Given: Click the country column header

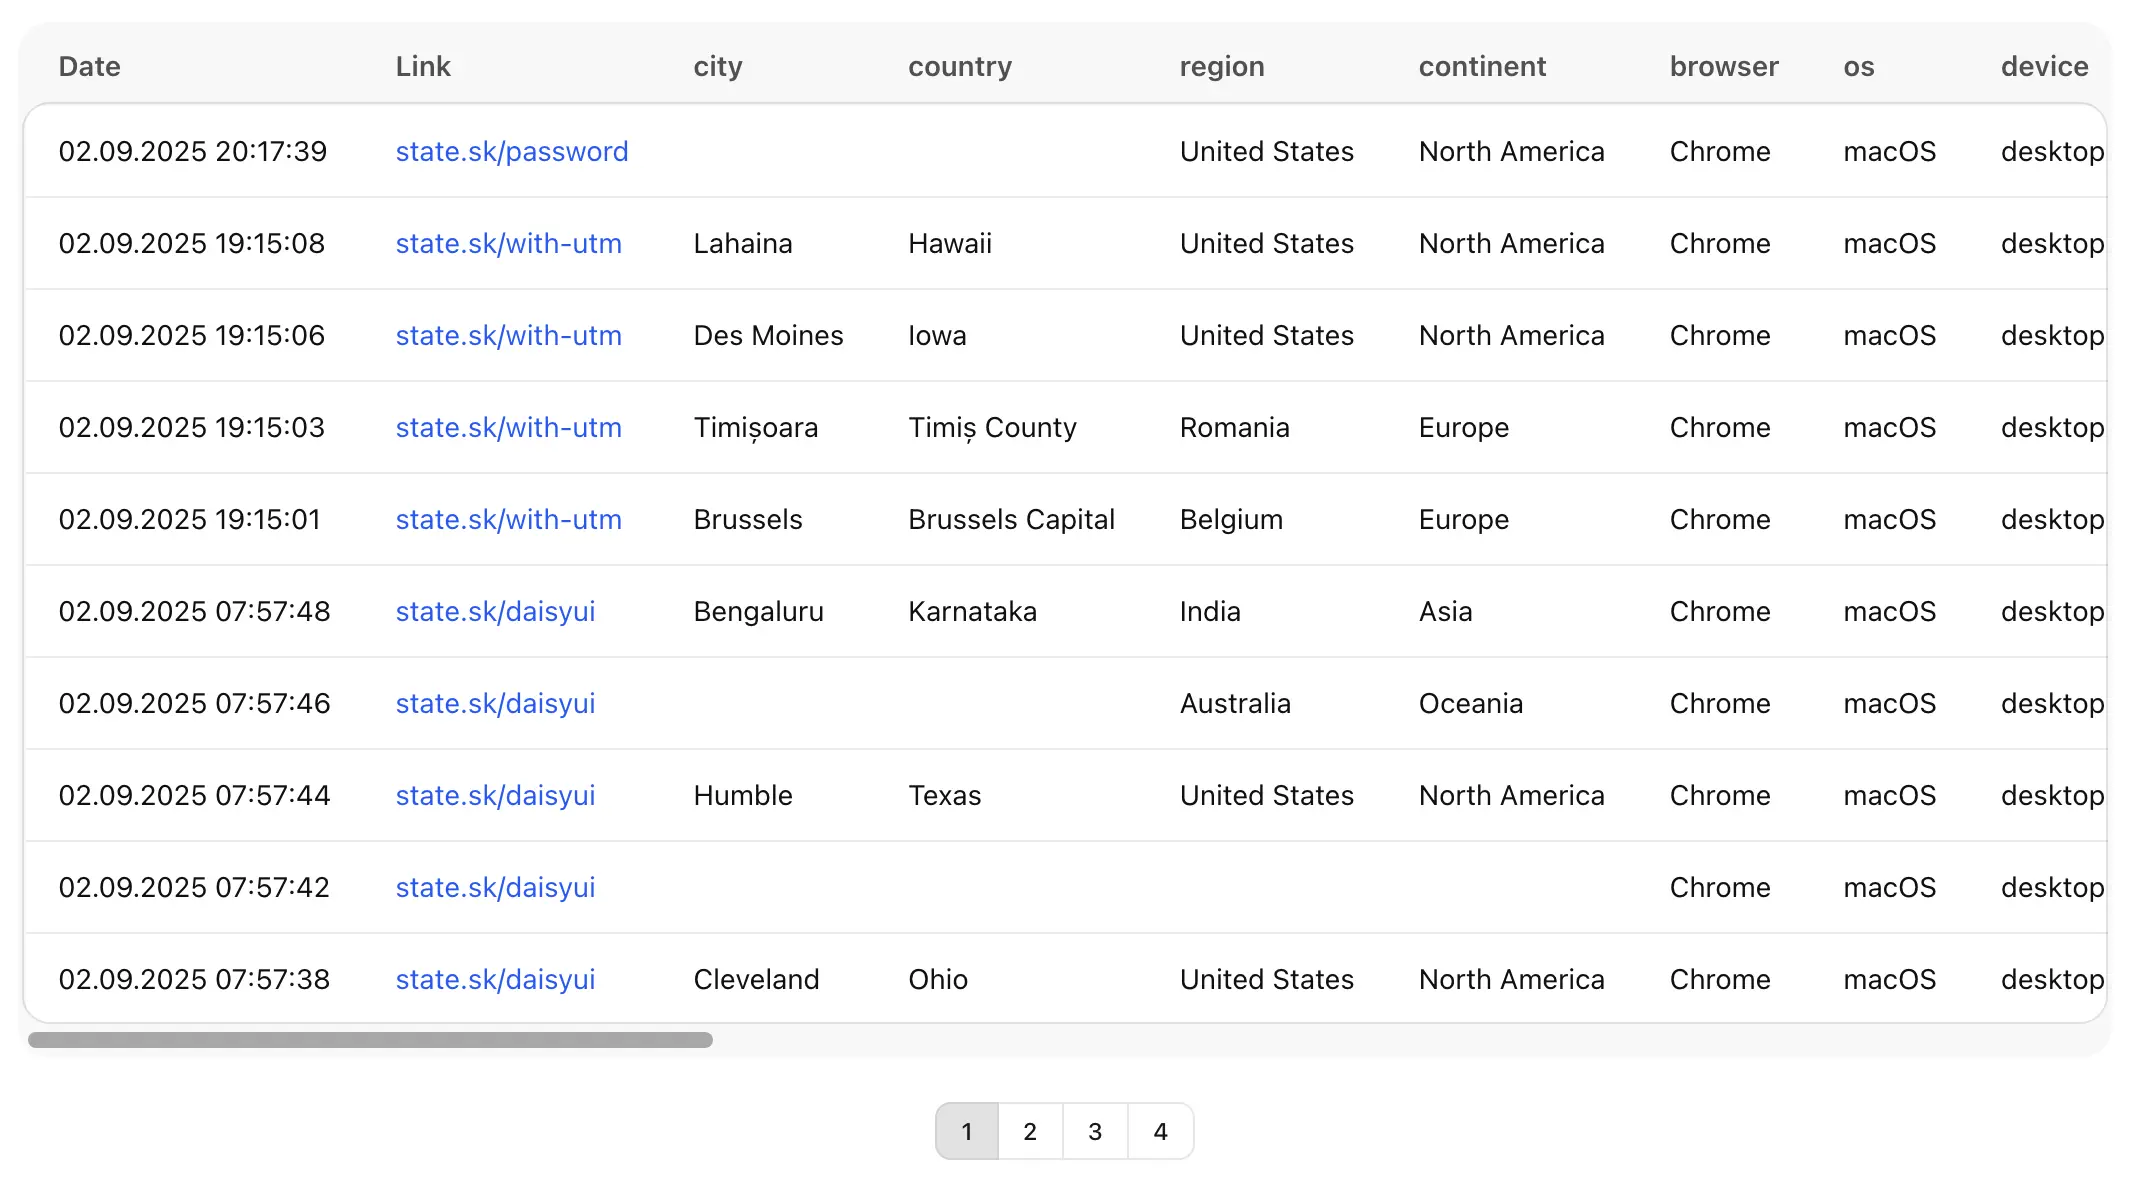Looking at the screenshot, I should click(960, 66).
